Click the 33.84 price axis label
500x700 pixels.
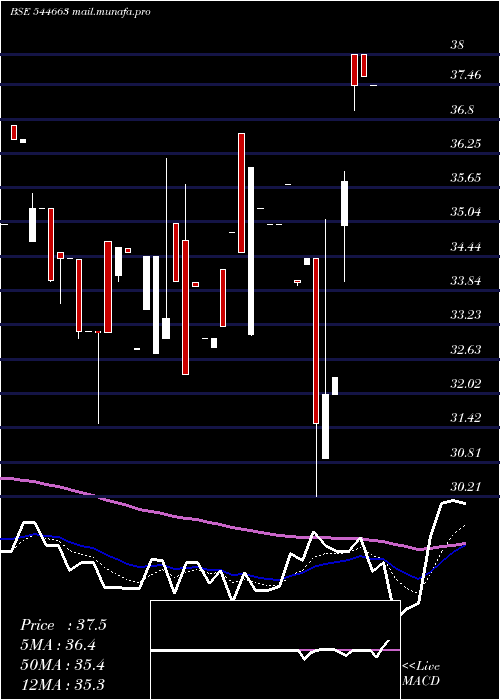(466, 281)
